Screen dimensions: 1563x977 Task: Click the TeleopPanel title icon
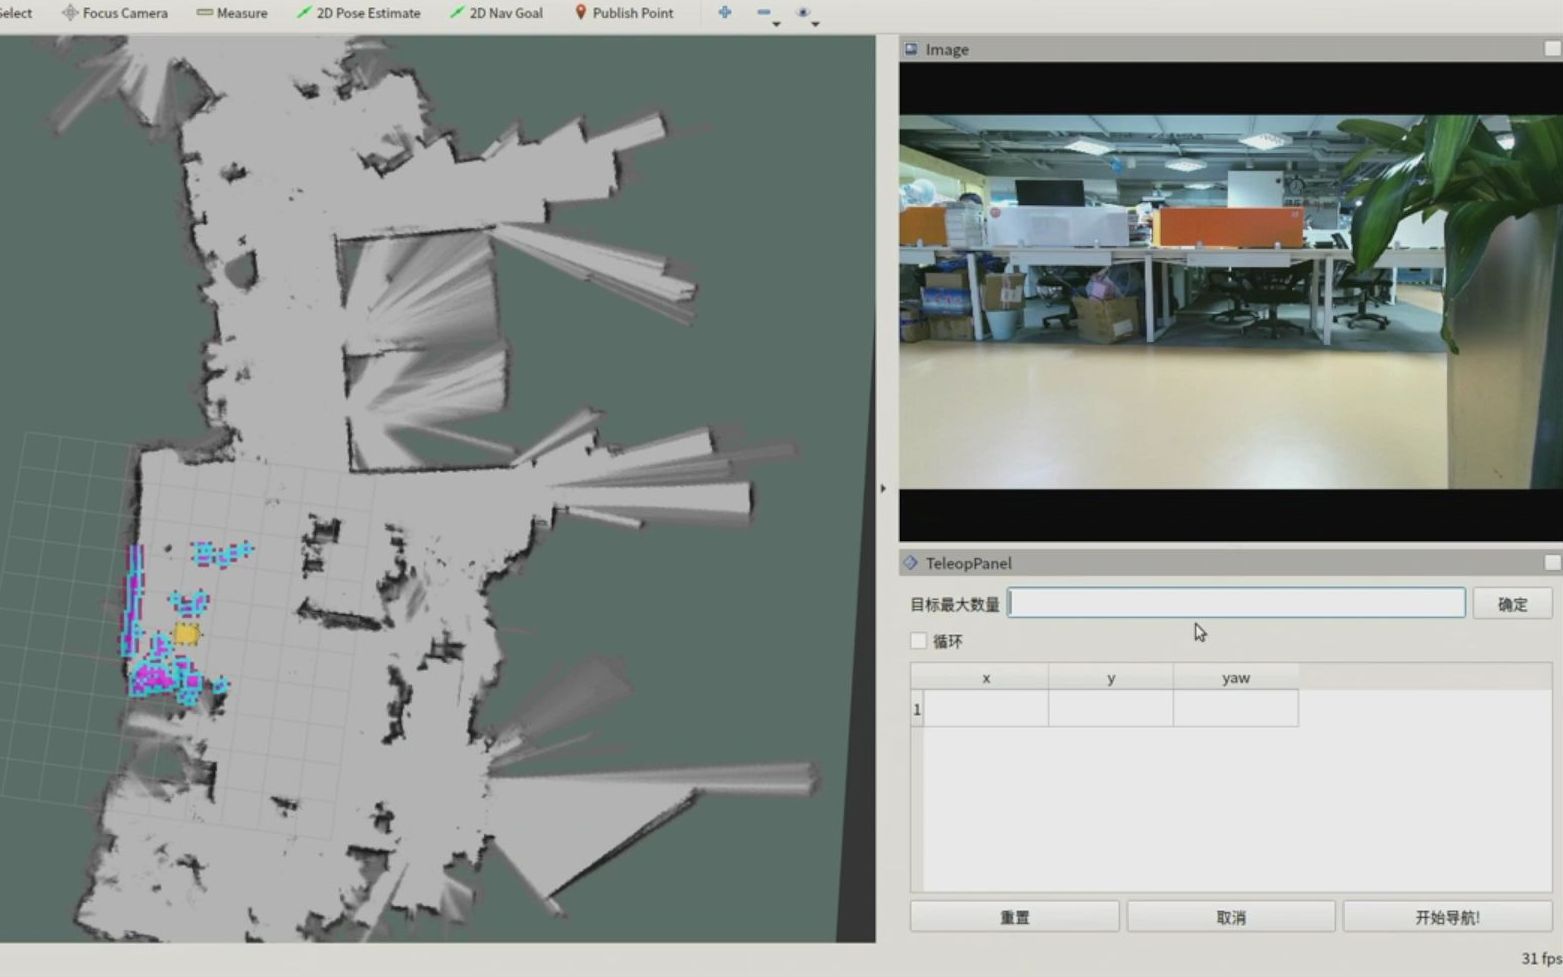[911, 563]
